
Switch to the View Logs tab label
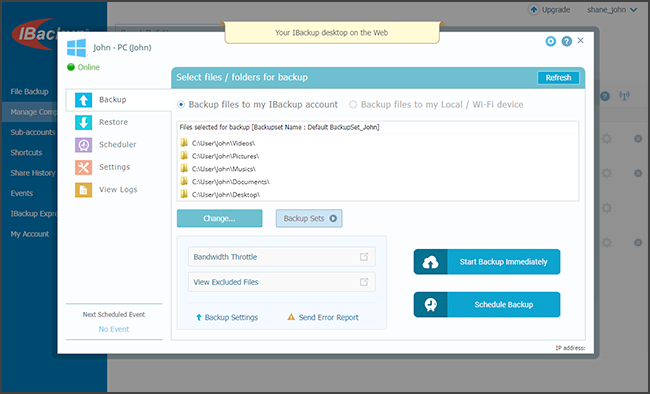[x=118, y=190]
